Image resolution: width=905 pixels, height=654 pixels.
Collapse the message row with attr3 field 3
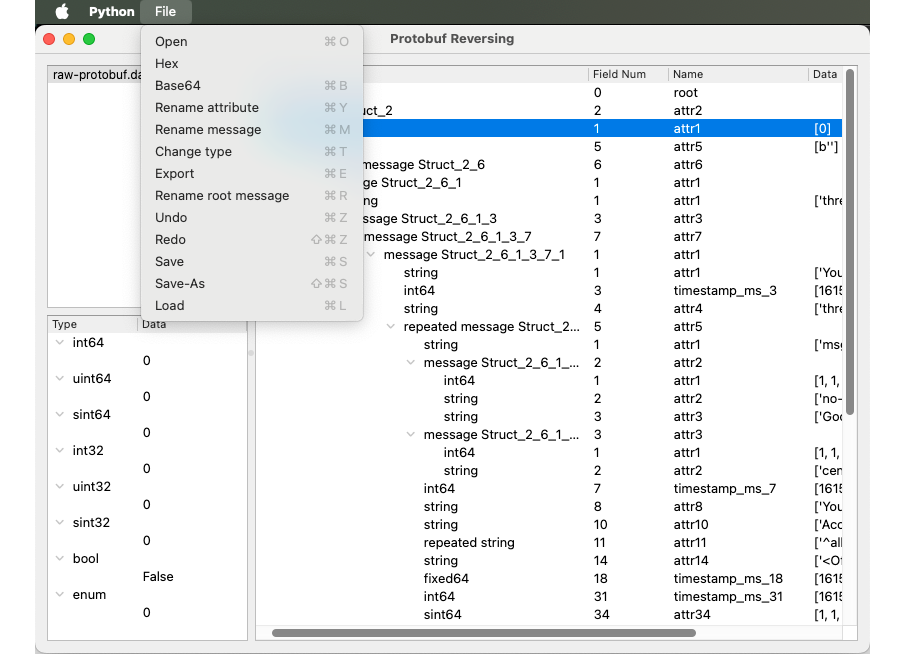pos(410,434)
